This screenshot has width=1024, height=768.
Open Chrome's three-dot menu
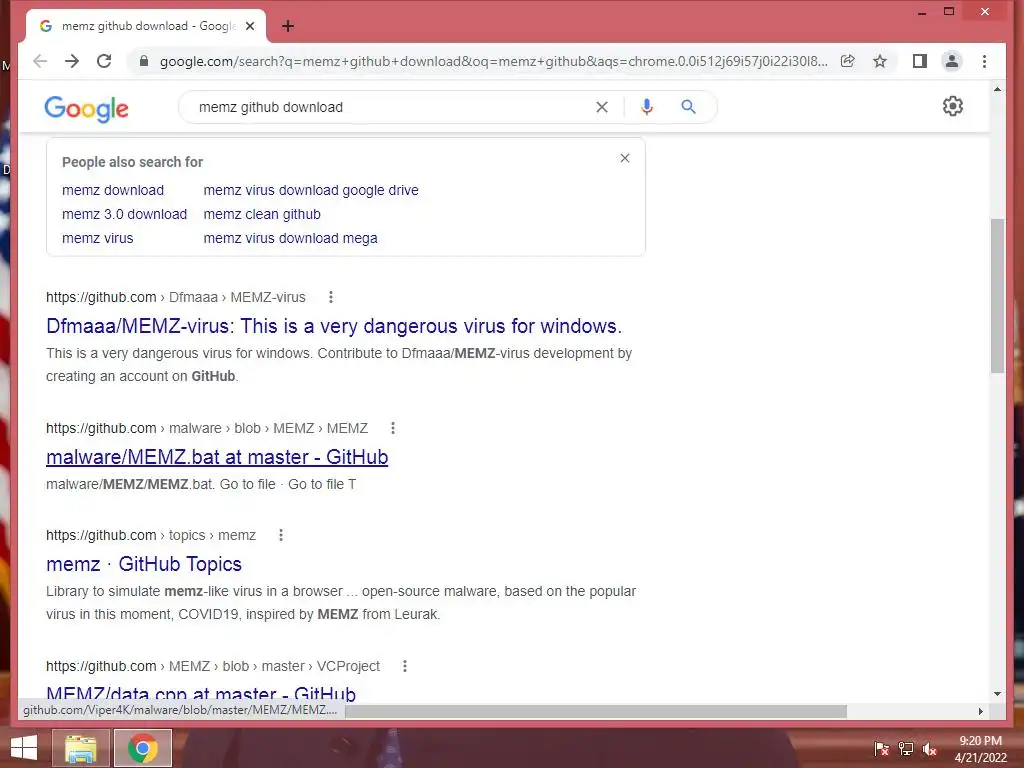(x=984, y=61)
